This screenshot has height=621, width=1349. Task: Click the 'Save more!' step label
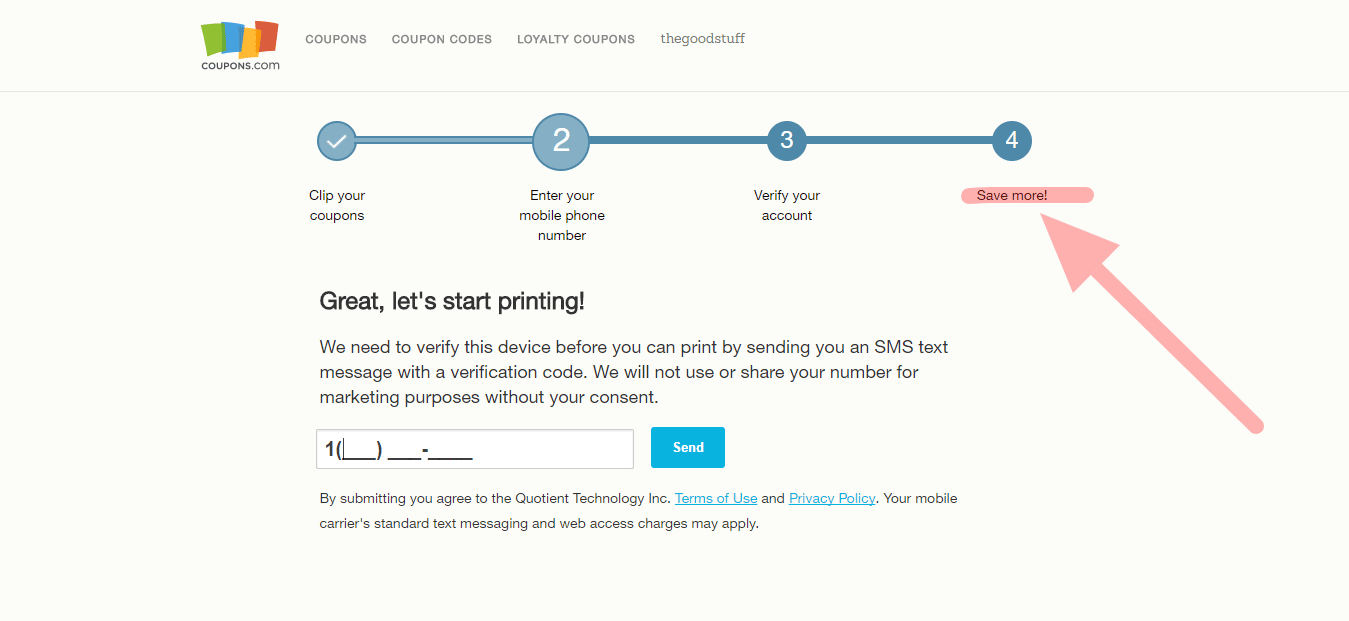coord(1012,195)
